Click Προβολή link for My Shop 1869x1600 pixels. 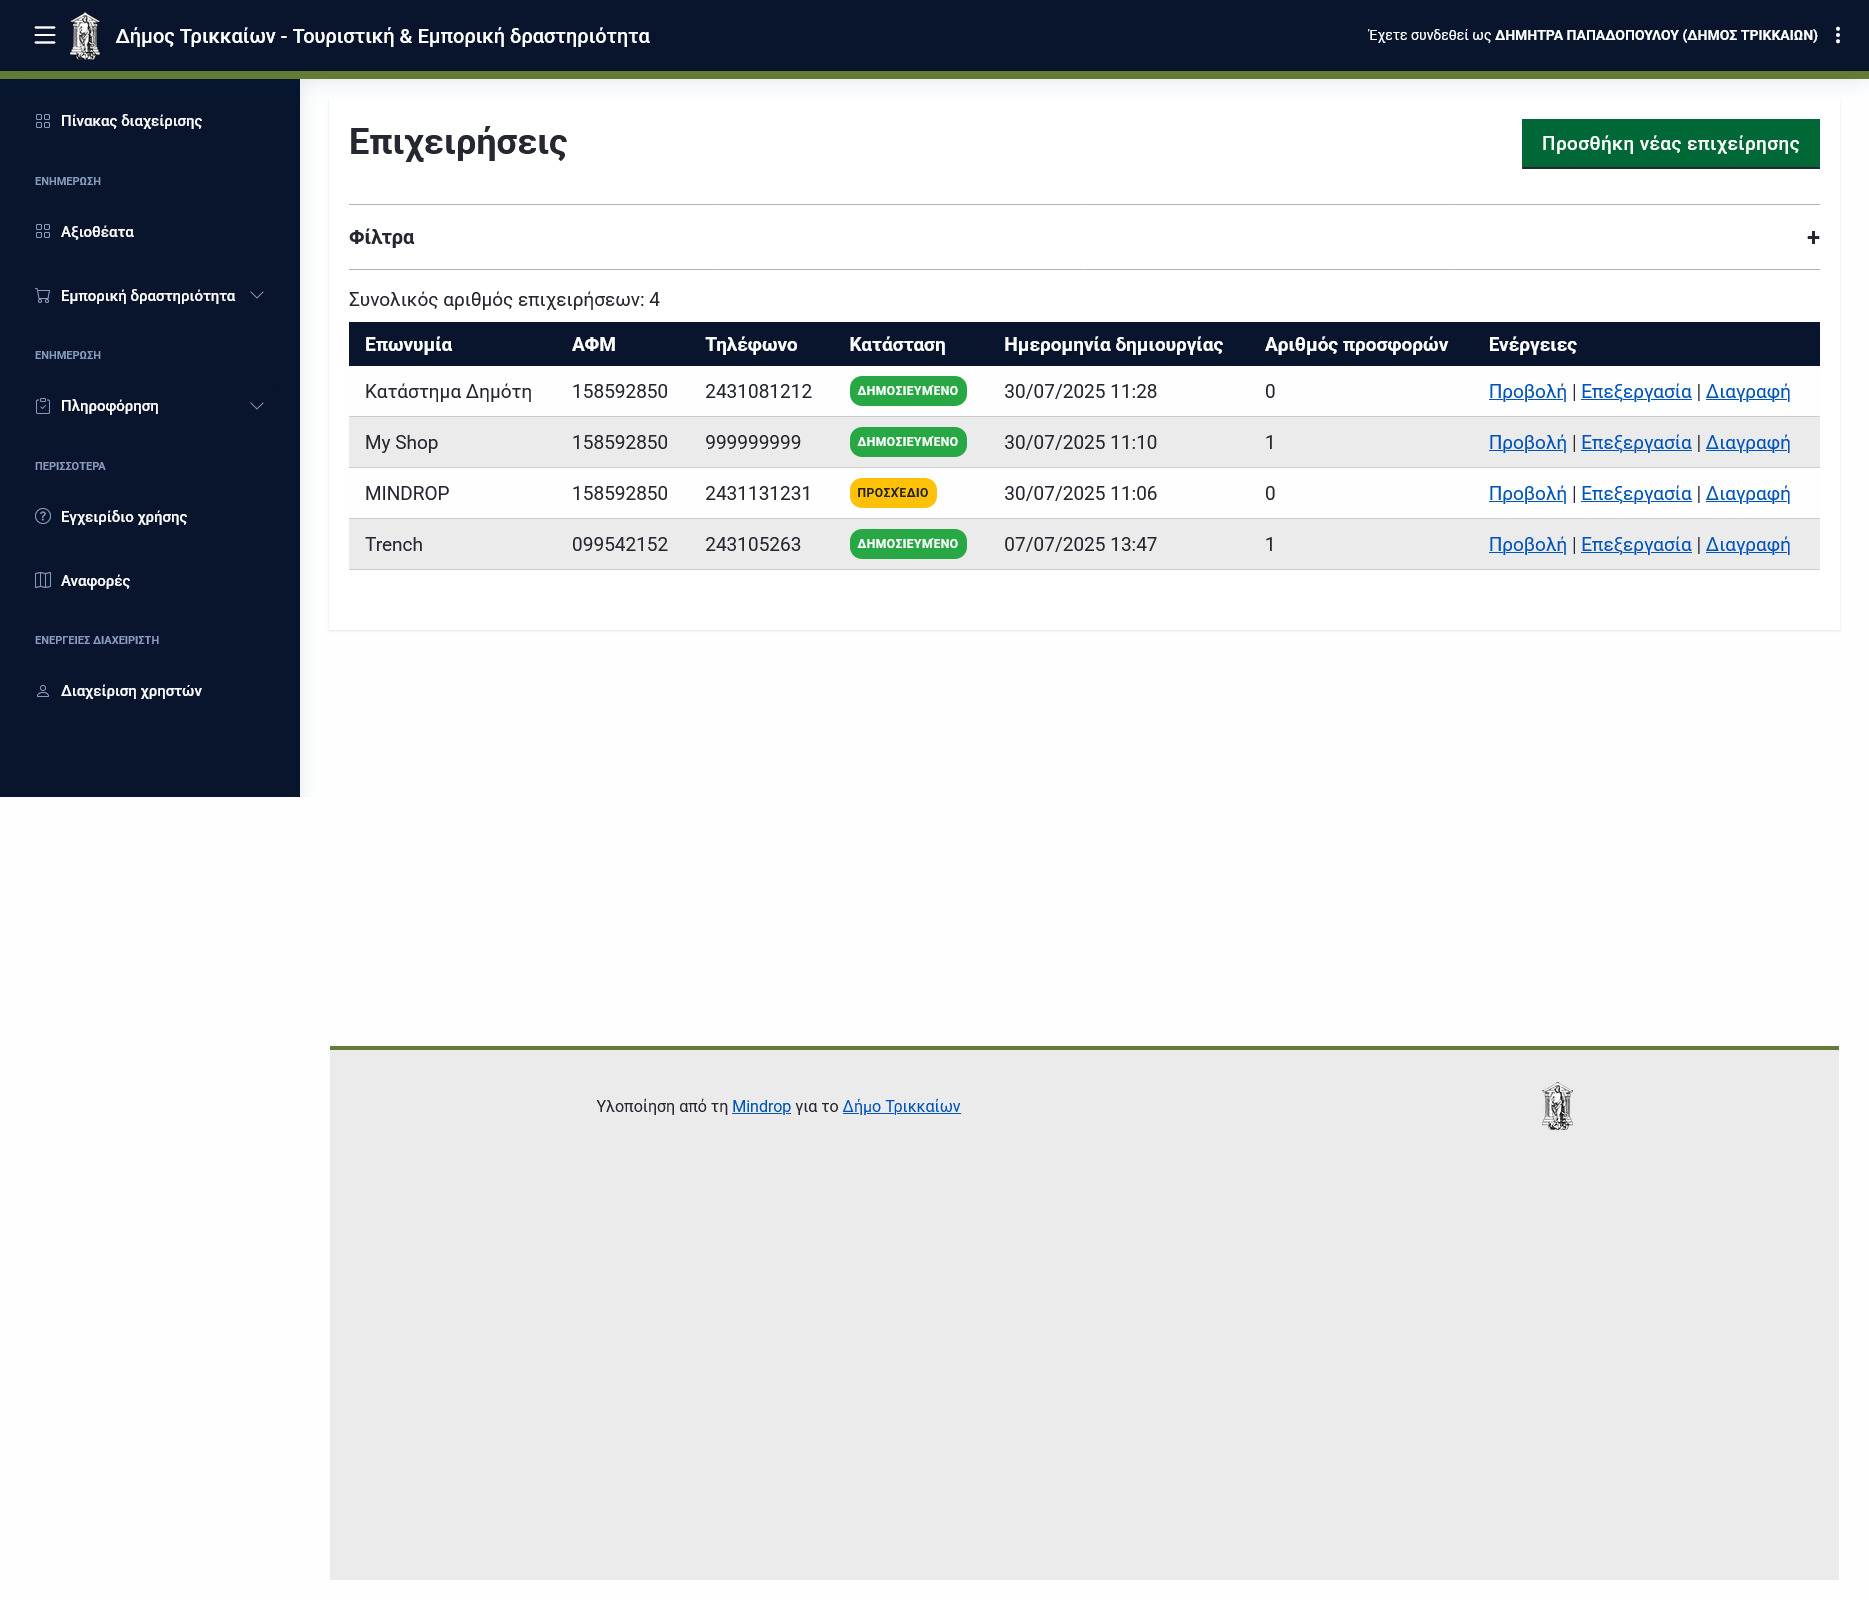point(1527,442)
